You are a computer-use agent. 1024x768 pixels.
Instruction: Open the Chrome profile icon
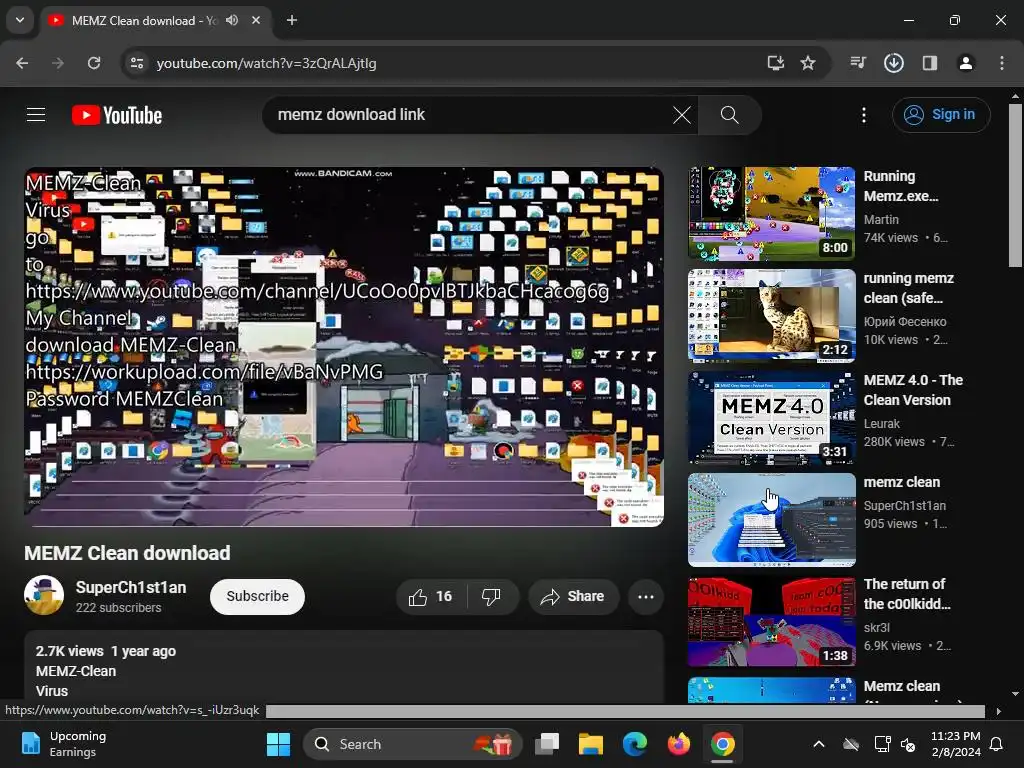click(965, 63)
